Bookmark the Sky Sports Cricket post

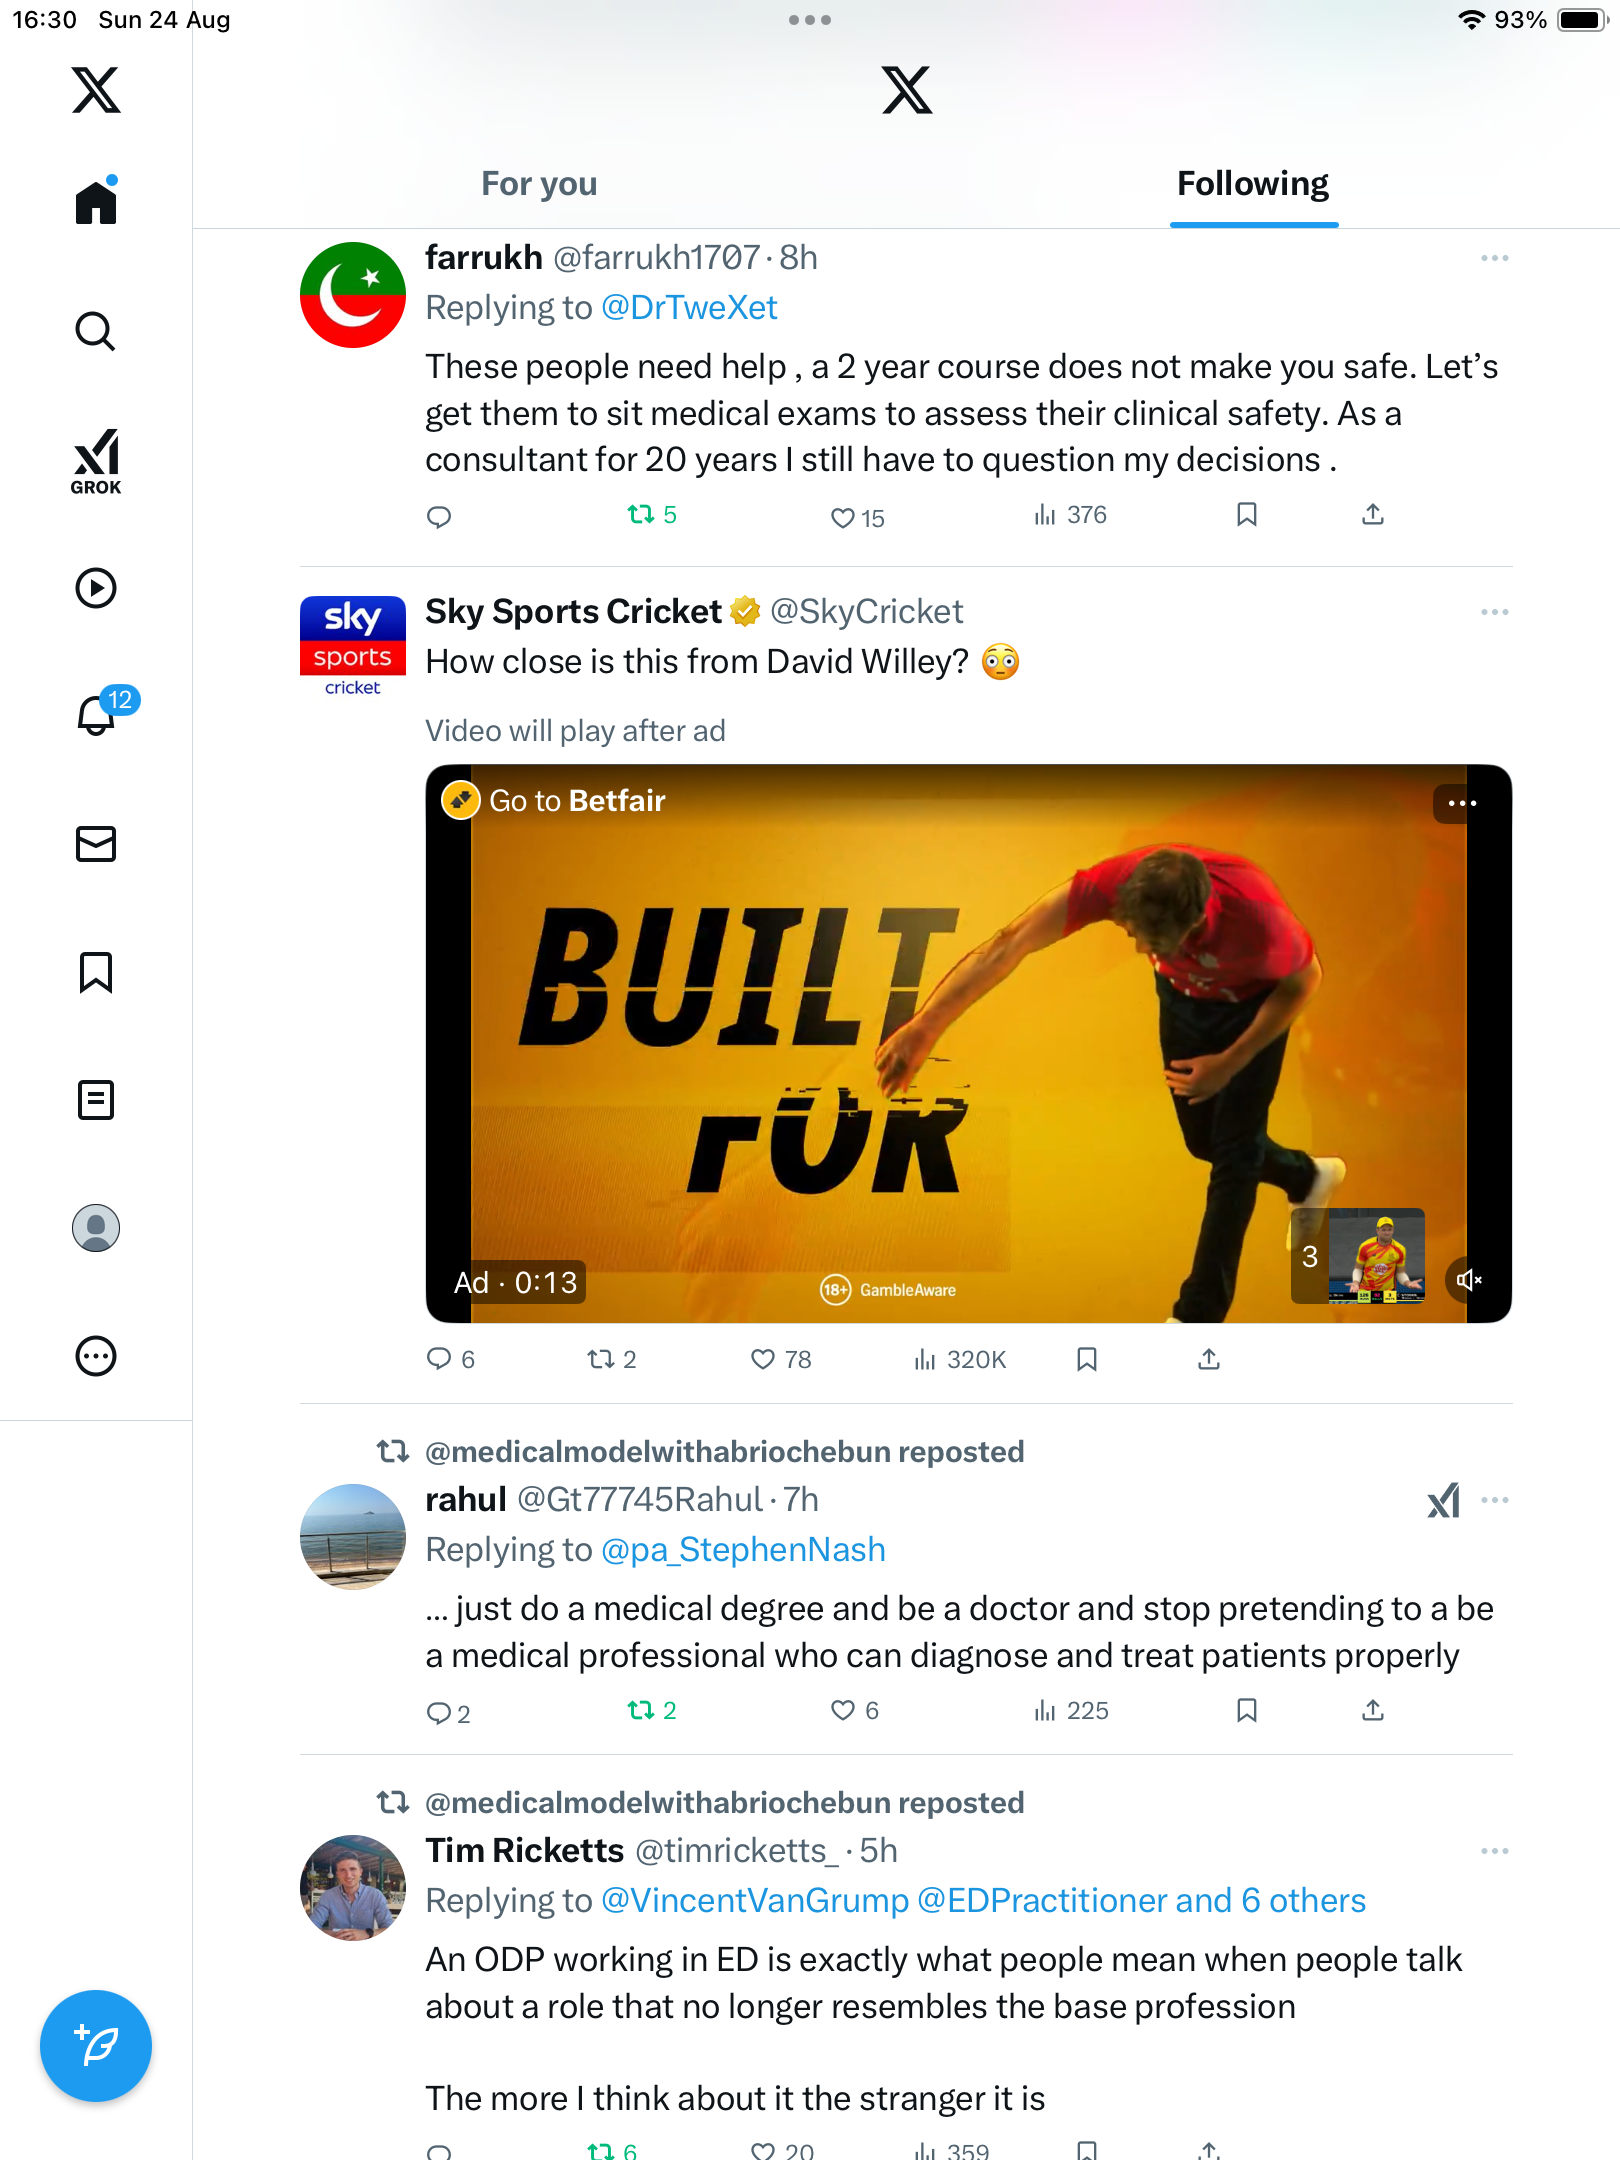1087,1359
